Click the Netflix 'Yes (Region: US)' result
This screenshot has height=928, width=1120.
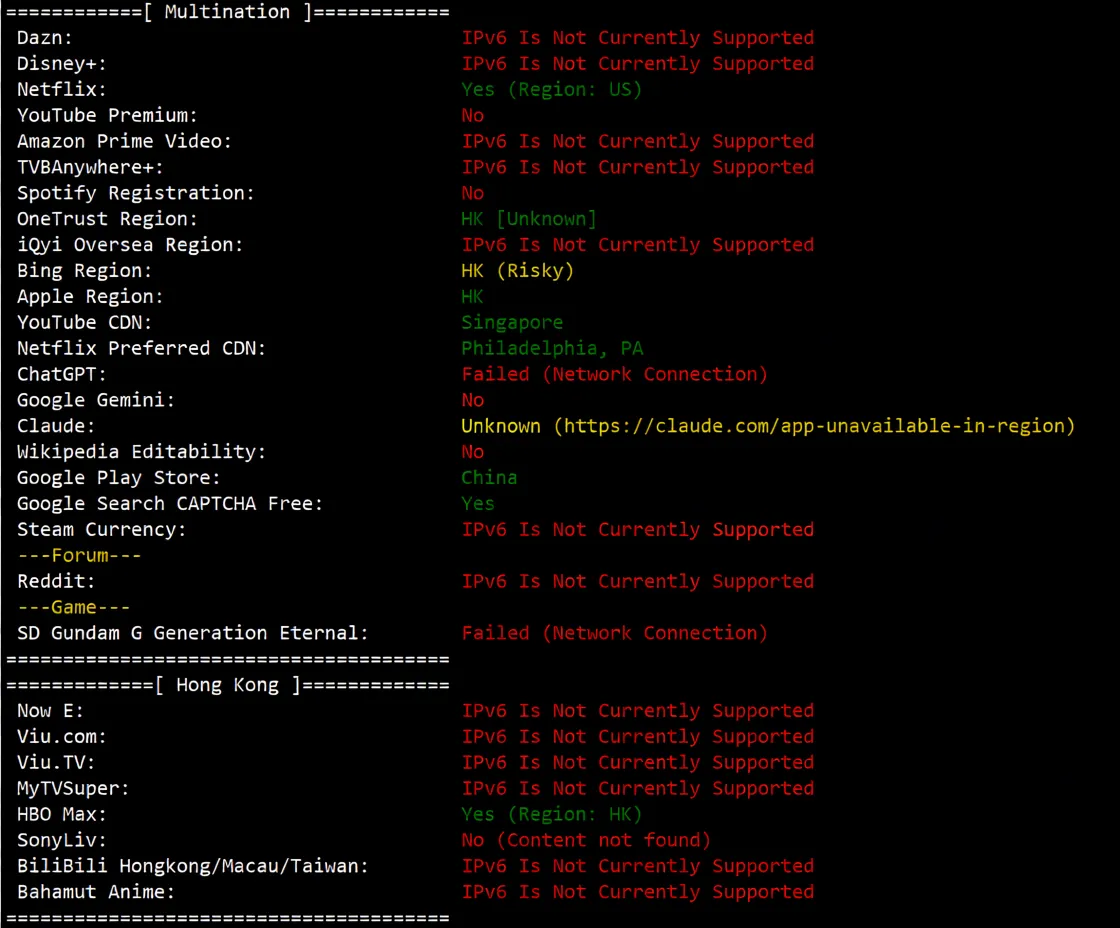(551, 90)
